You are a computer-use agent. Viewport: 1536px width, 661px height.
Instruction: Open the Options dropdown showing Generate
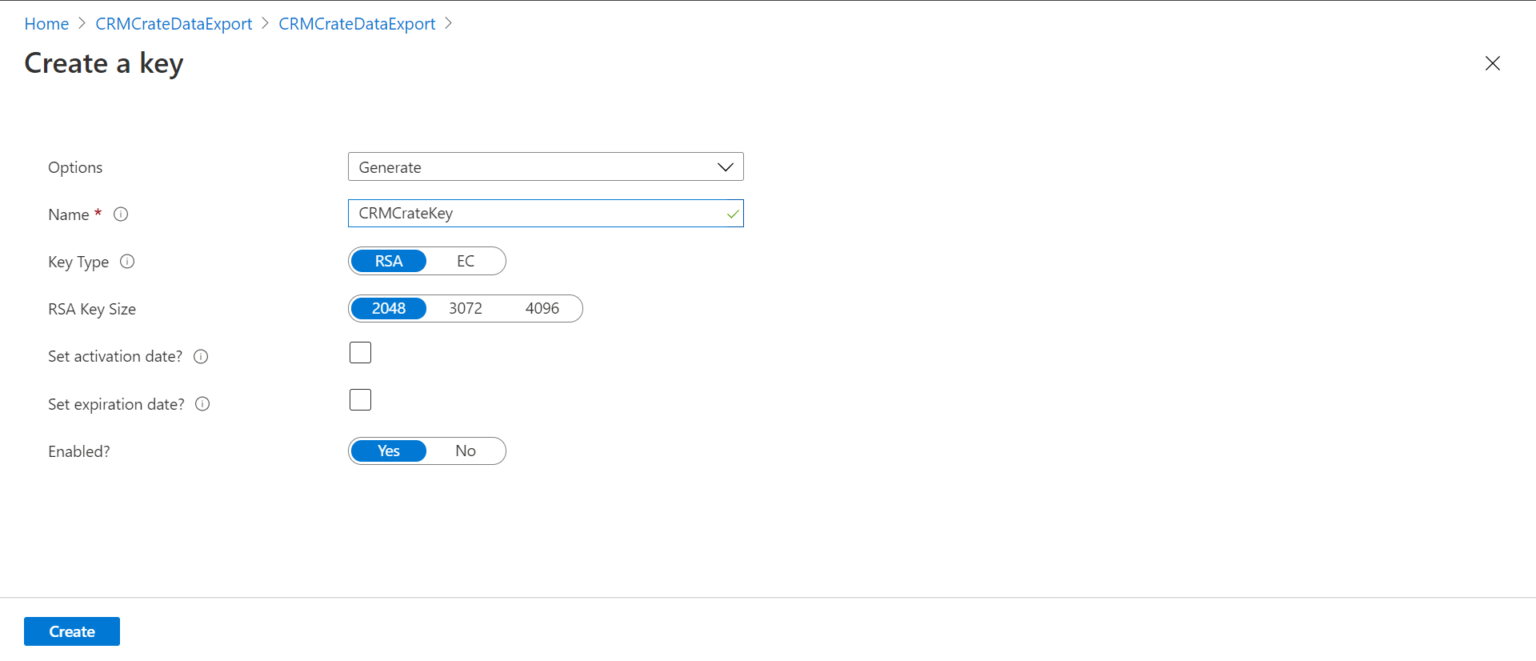[x=545, y=166]
